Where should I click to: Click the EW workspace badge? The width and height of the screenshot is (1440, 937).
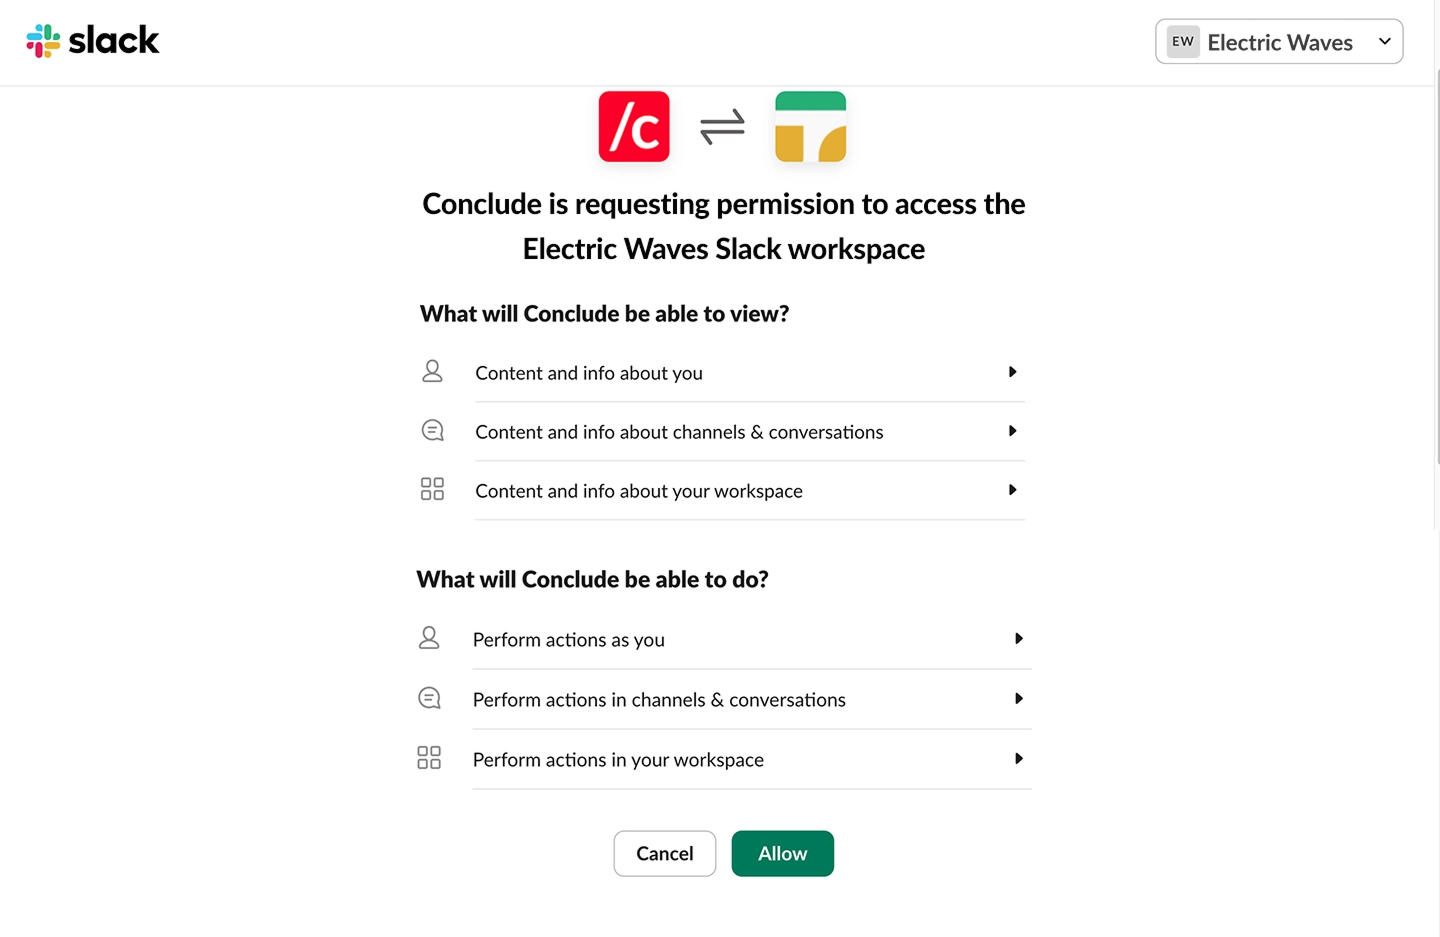coord(1183,41)
